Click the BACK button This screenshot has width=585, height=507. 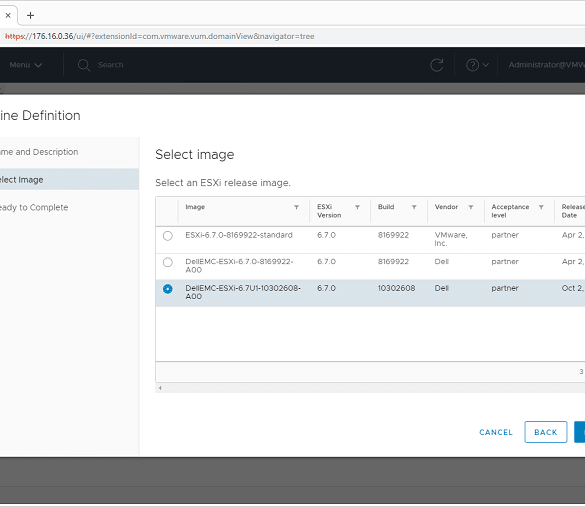545,432
